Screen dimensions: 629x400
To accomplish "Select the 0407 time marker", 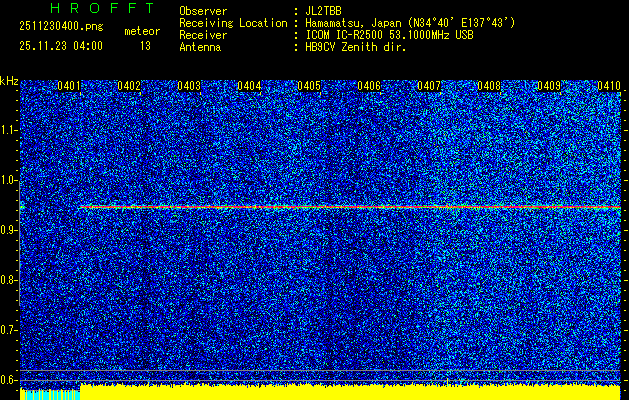I will 429,87.
